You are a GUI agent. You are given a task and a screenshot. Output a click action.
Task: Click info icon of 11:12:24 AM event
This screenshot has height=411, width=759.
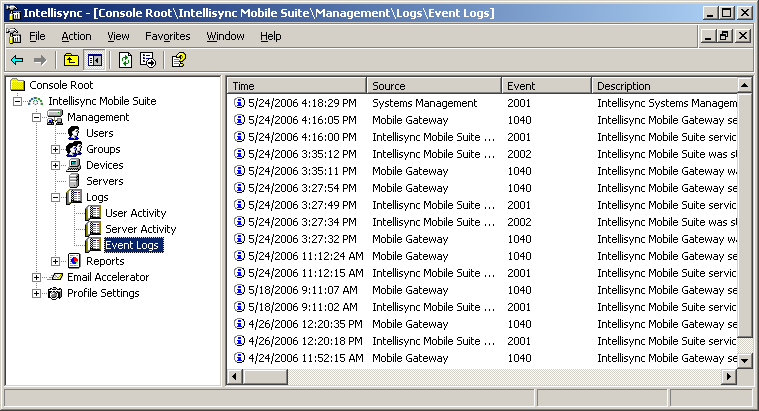coord(239,256)
